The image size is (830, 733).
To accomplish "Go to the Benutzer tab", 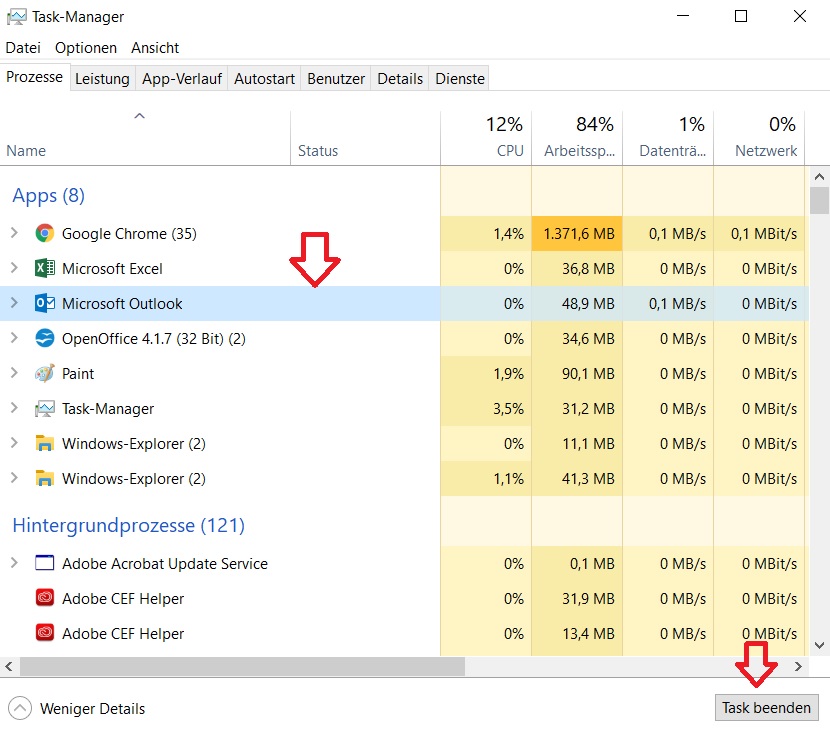I will 336,78.
